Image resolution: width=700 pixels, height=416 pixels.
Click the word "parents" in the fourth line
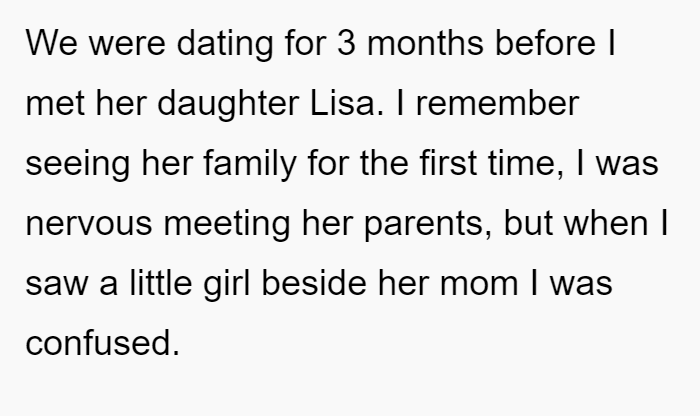(424, 225)
